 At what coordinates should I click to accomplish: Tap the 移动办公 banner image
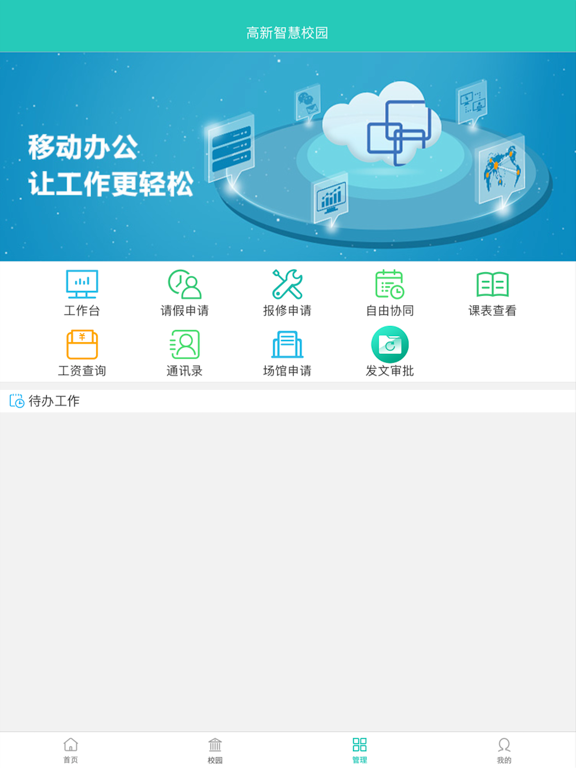[x=288, y=157]
